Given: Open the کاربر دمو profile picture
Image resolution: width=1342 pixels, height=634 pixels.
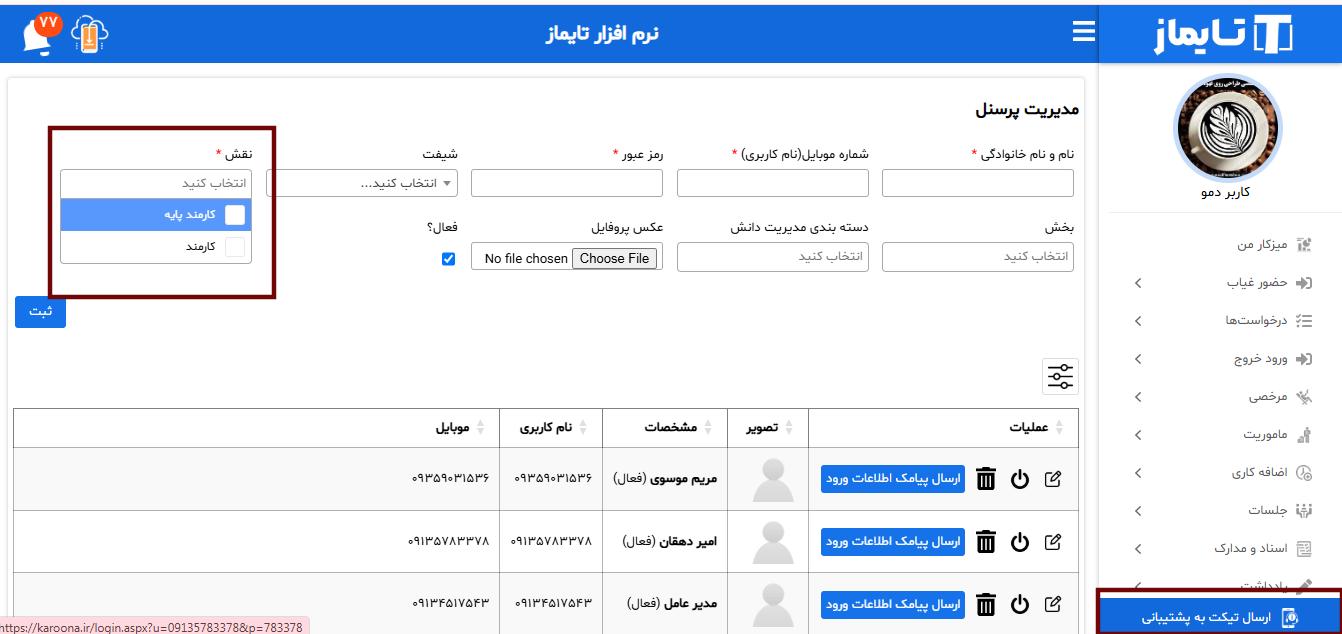Looking at the screenshot, I should (x=1226, y=129).
